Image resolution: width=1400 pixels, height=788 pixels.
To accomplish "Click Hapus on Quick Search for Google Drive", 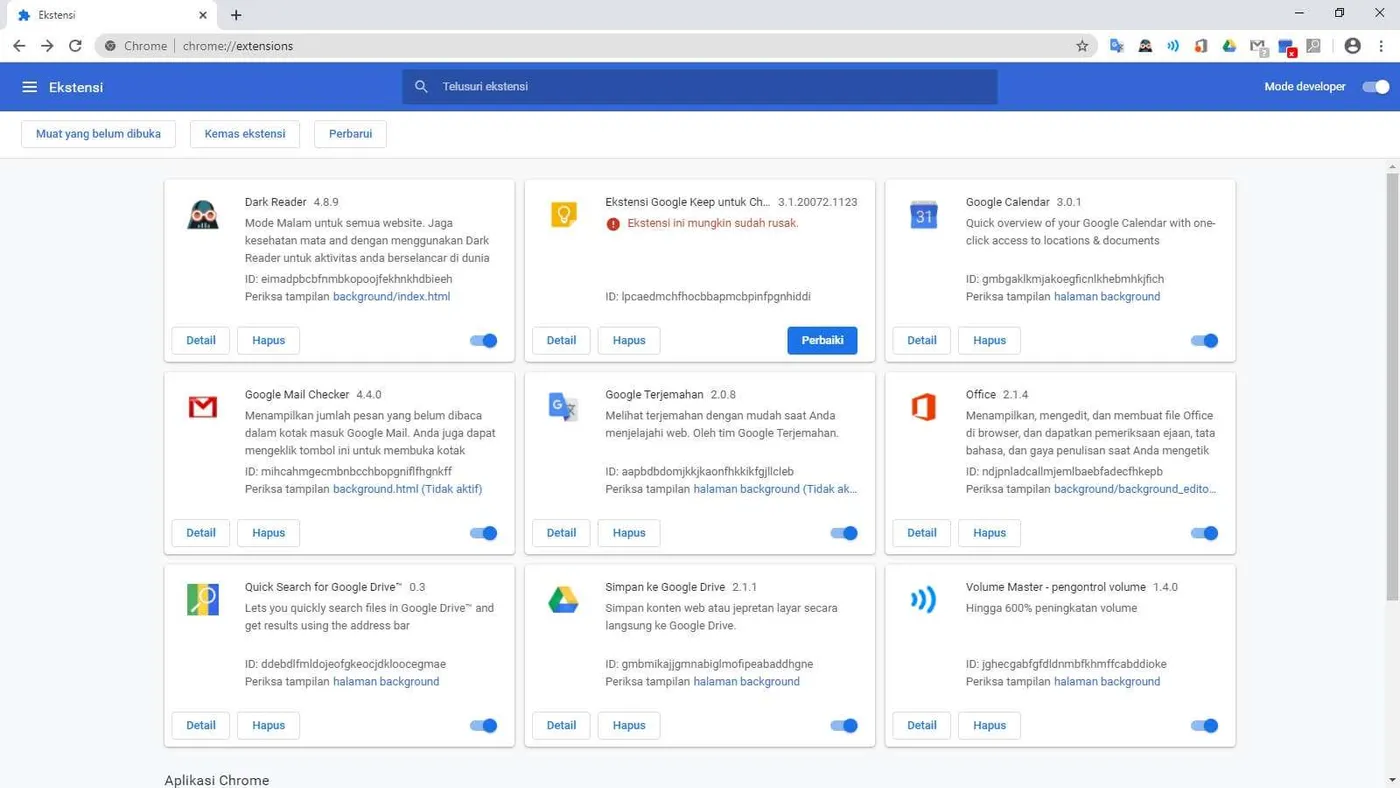I will coord(268,726).
